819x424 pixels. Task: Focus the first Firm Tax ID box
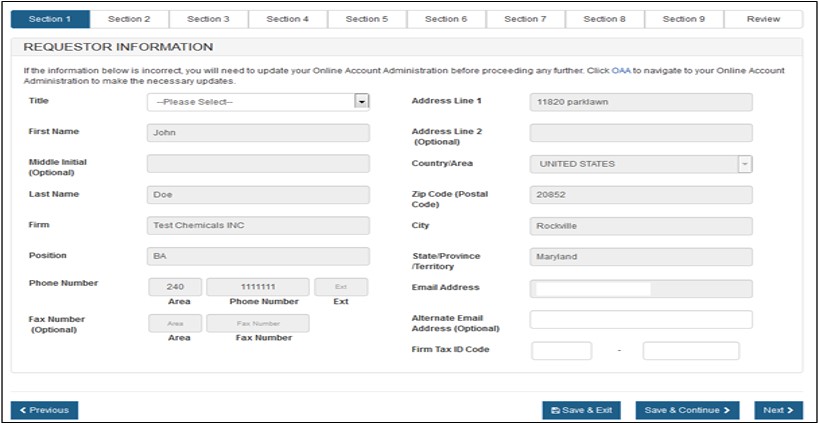click(561, 351)
